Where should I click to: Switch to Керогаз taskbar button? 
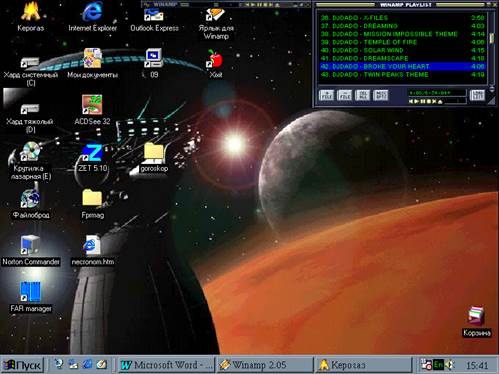tap(364, 365)
